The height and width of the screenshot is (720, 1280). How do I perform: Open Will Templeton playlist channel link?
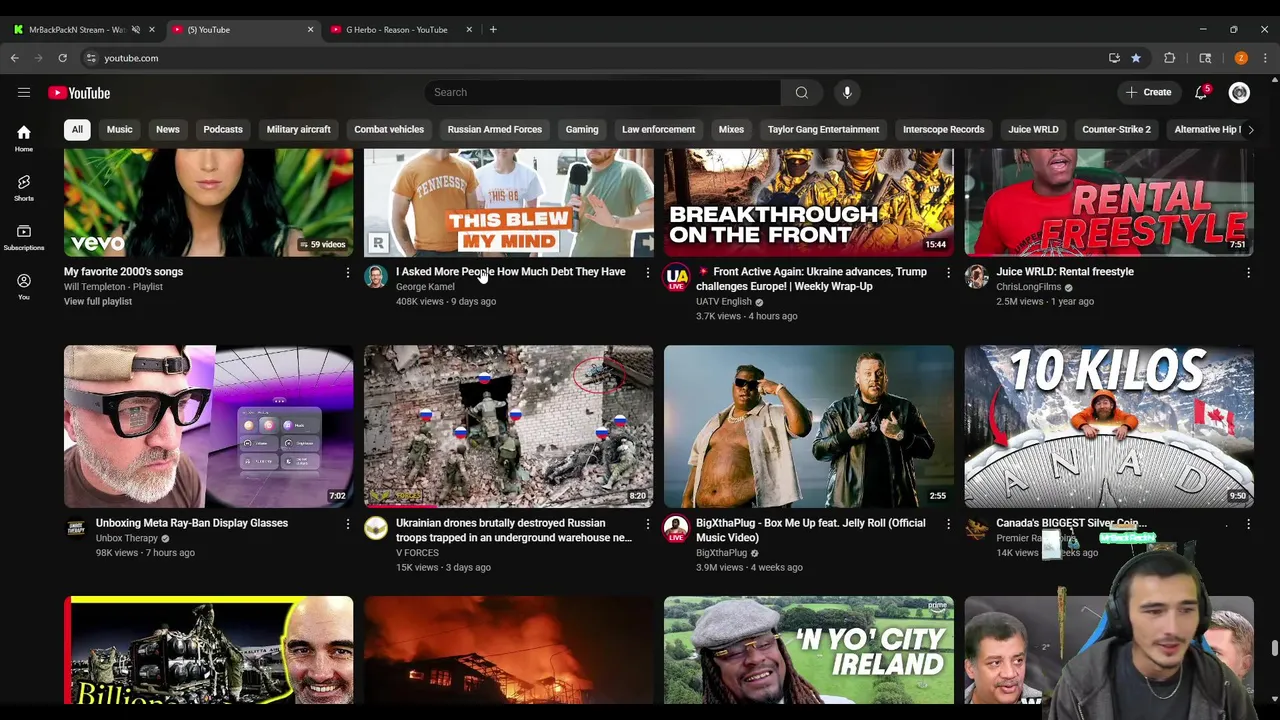coord(96,287)
